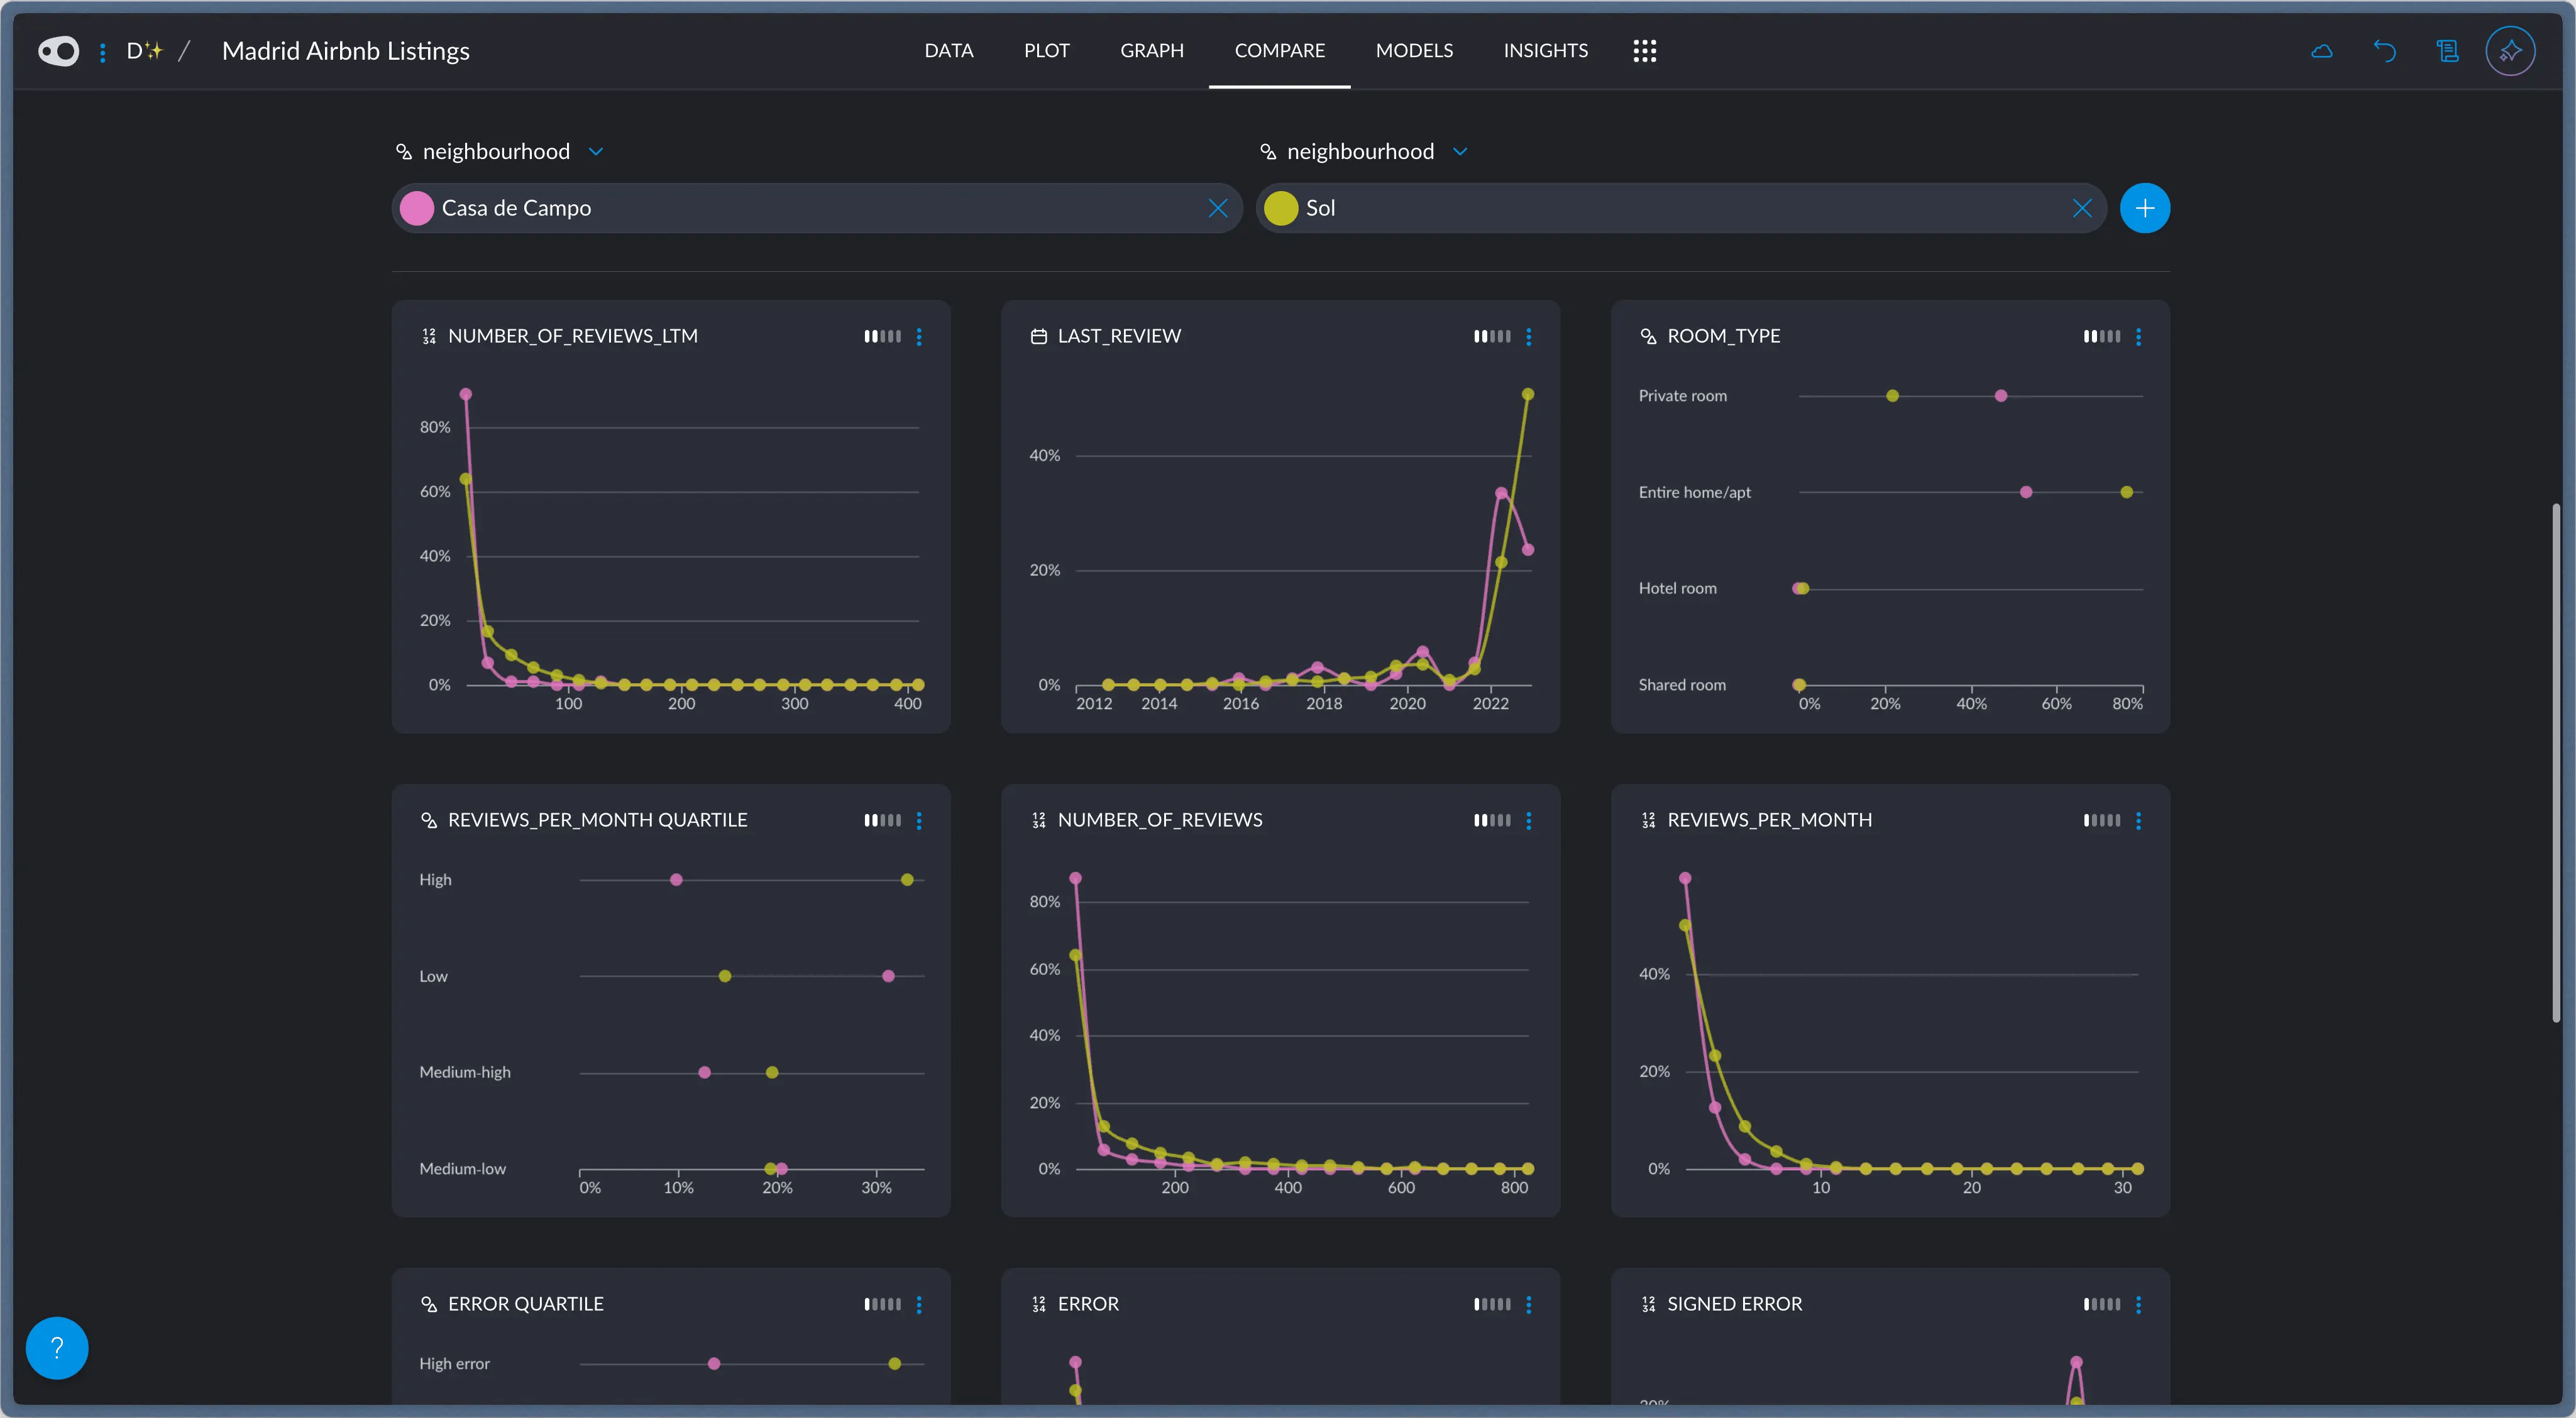Click the left neighbourhood link icon

pyautogui.click(x=404, y=152)
